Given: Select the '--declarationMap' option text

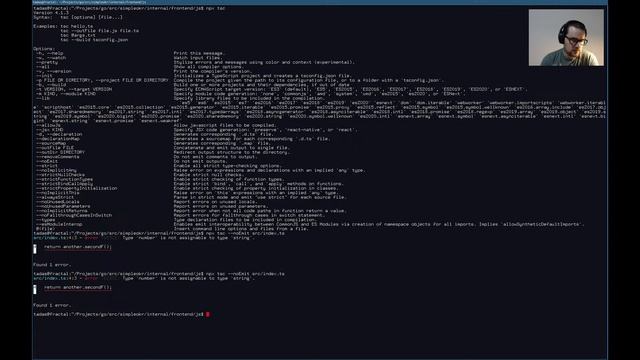Looking at the screenshot, I should 58,139.
